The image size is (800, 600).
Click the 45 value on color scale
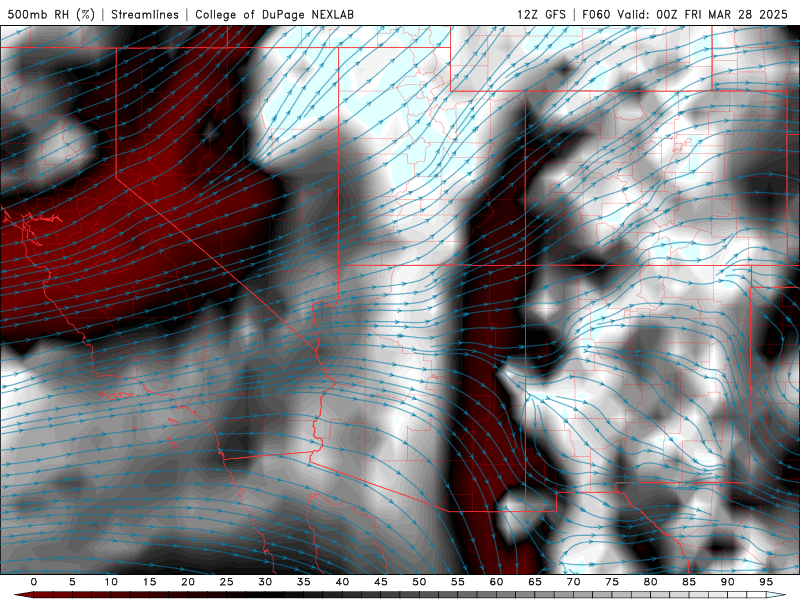click(380, 582)
